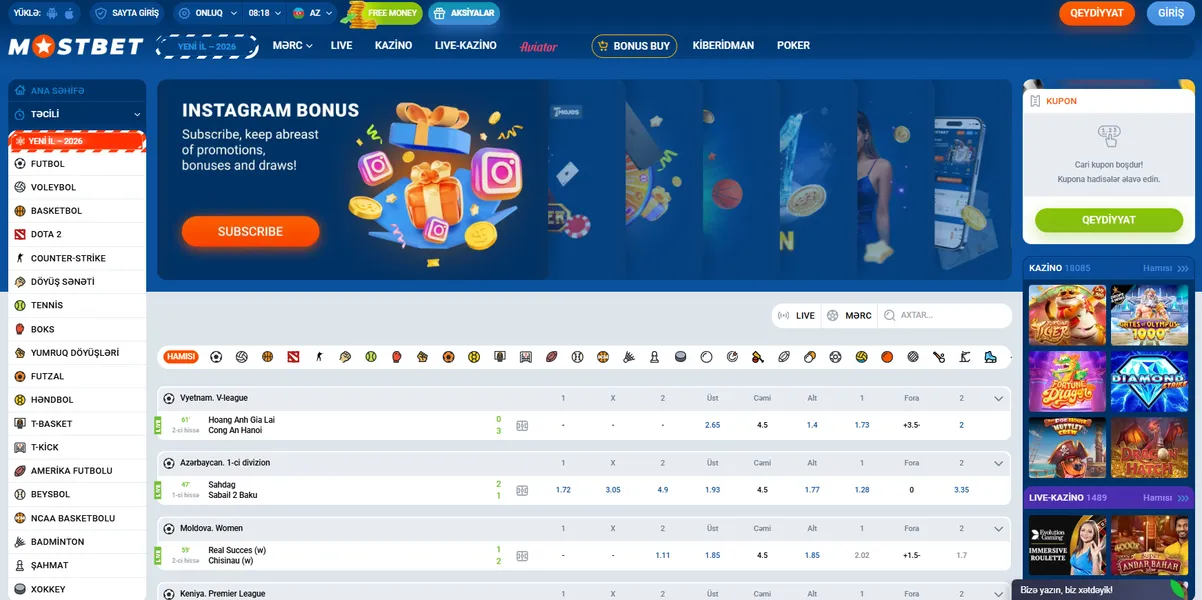Expand the Vyetnam V-league match row chevron
Viewport: 1202px width, 600px height.
coord(997,397)
